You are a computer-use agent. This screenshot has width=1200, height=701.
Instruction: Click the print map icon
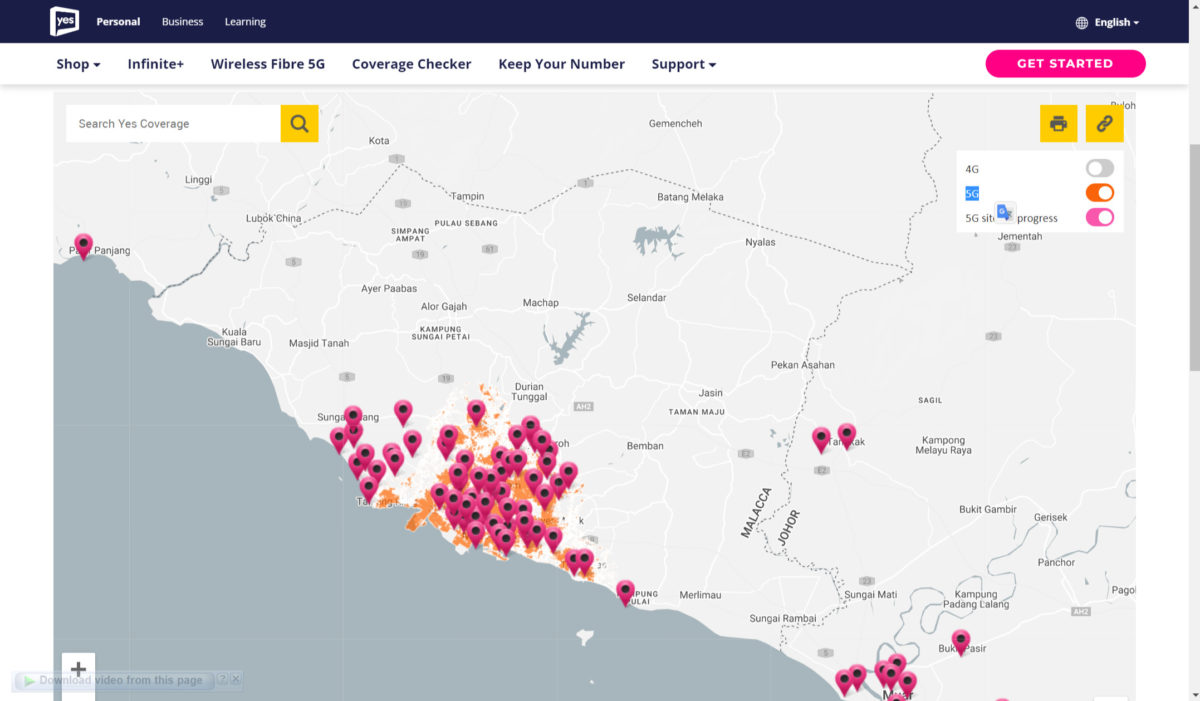[1058, 124]
